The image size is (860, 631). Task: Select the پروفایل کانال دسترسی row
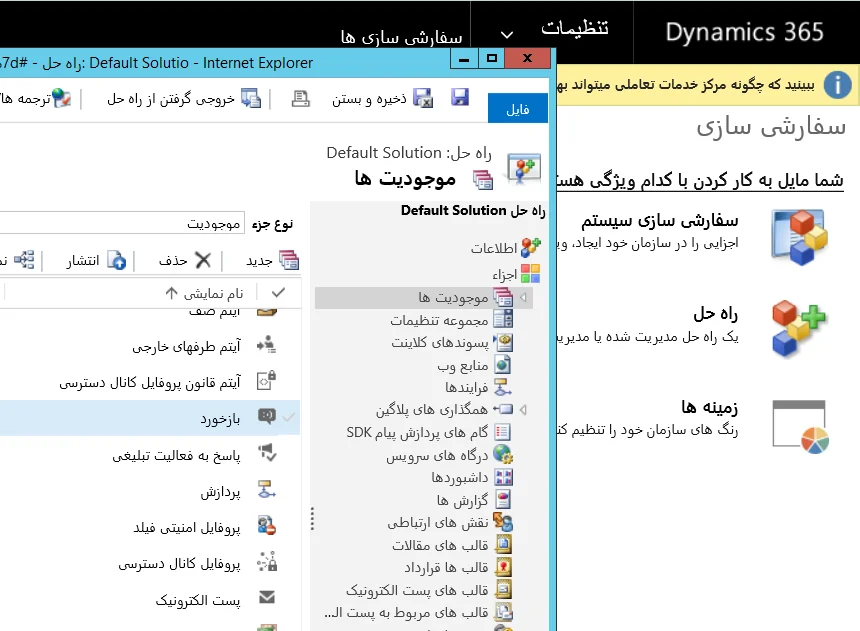[150, 564]
